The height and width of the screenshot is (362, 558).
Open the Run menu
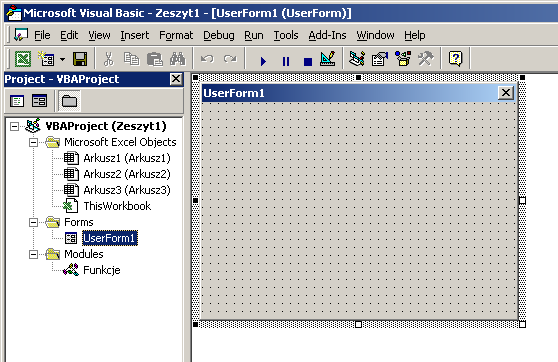(254, 35)
